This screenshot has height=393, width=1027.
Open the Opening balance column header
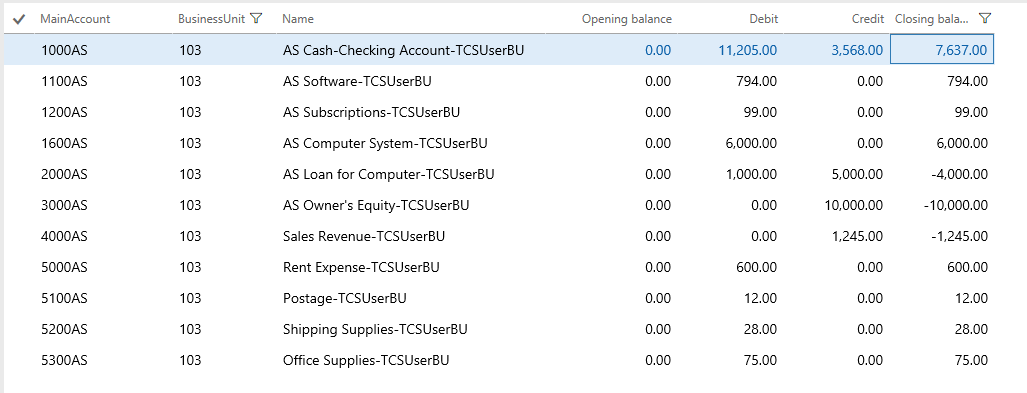tap(627, 19)
